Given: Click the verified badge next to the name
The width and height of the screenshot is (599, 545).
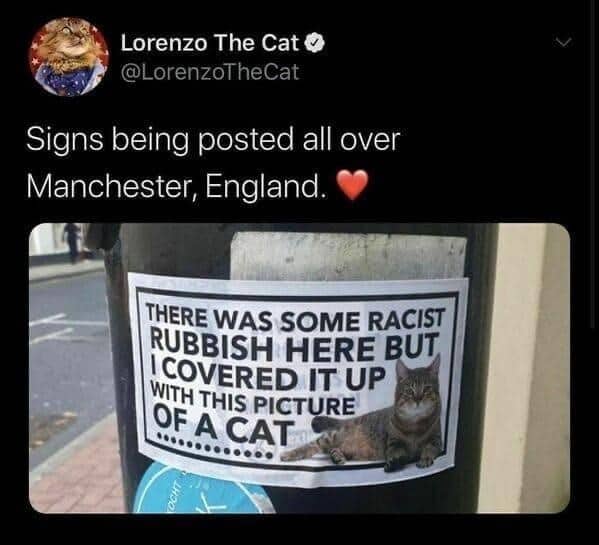Looking at the screenshot, I should click(315, 43).
